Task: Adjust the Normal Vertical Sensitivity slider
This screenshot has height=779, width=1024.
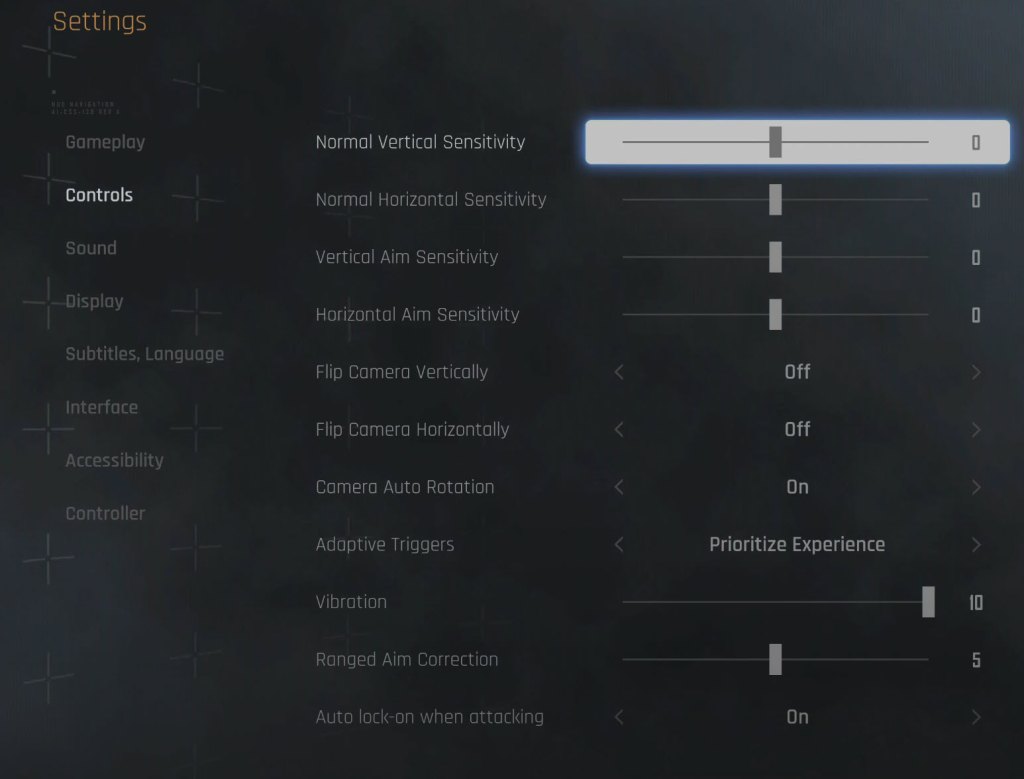Action: pyautogui.click(x=775, y=142)
